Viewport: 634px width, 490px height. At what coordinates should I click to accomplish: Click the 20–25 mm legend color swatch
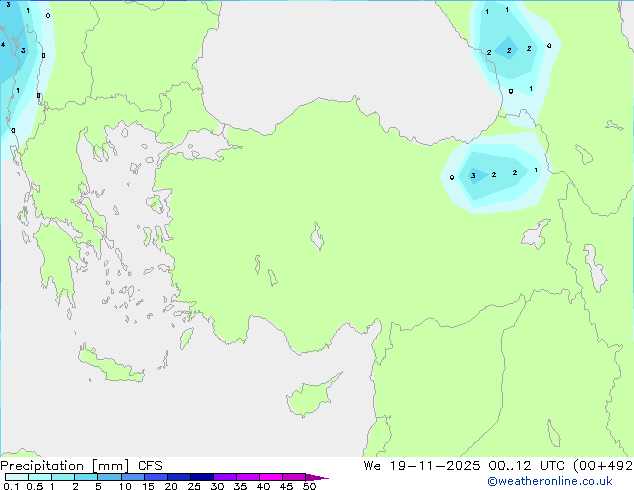point(179,477)
